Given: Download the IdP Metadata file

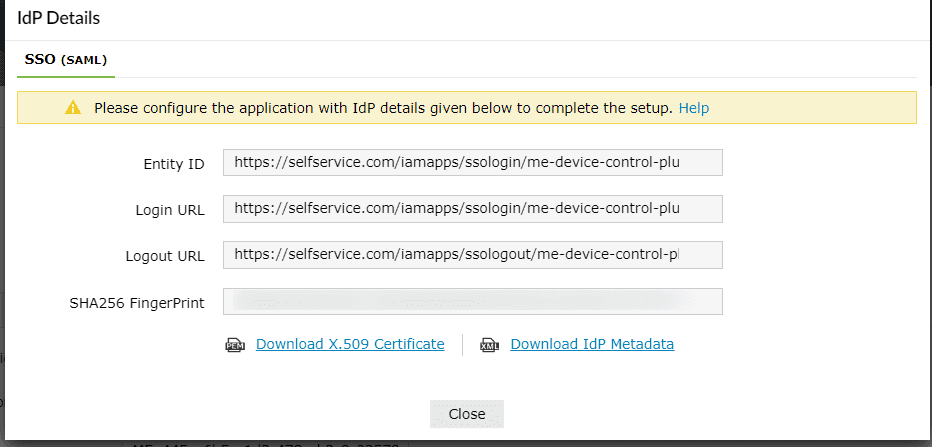Looking at the screenshot, I should pos(592,344).
